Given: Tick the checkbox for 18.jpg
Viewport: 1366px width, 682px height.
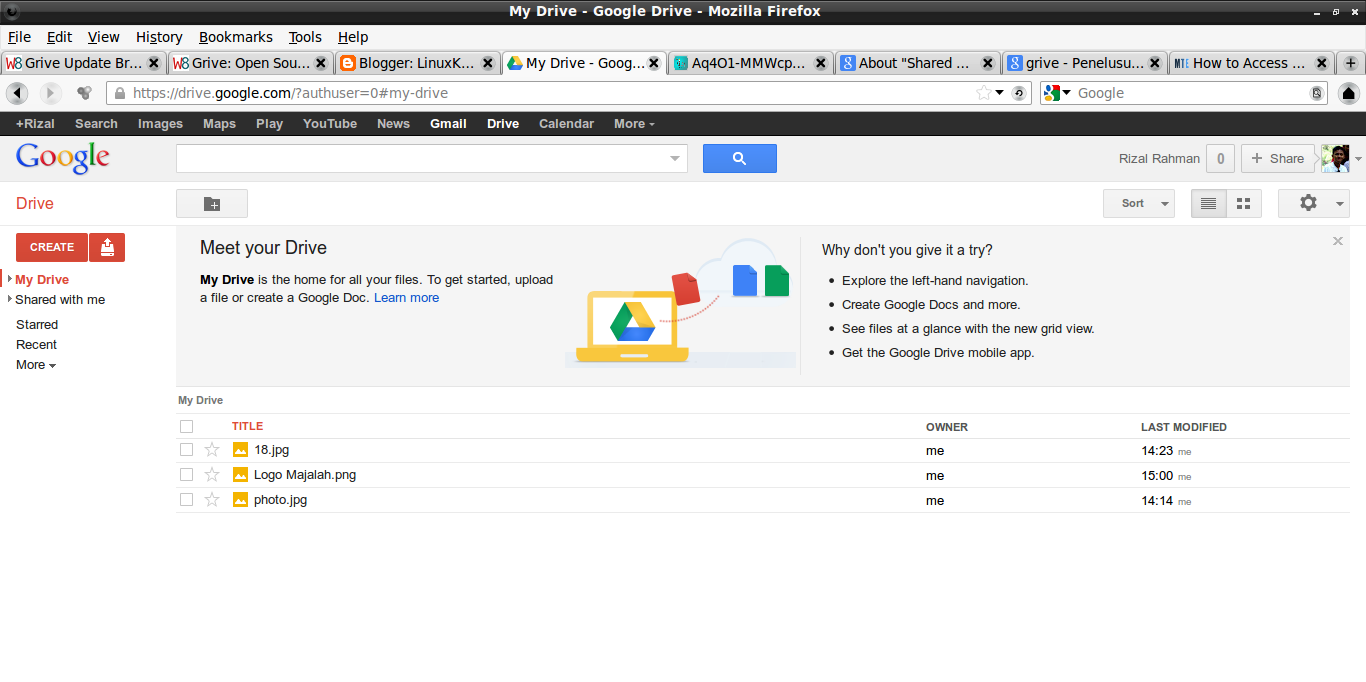Looking at the screenshot, I should (x=186, y=450).
